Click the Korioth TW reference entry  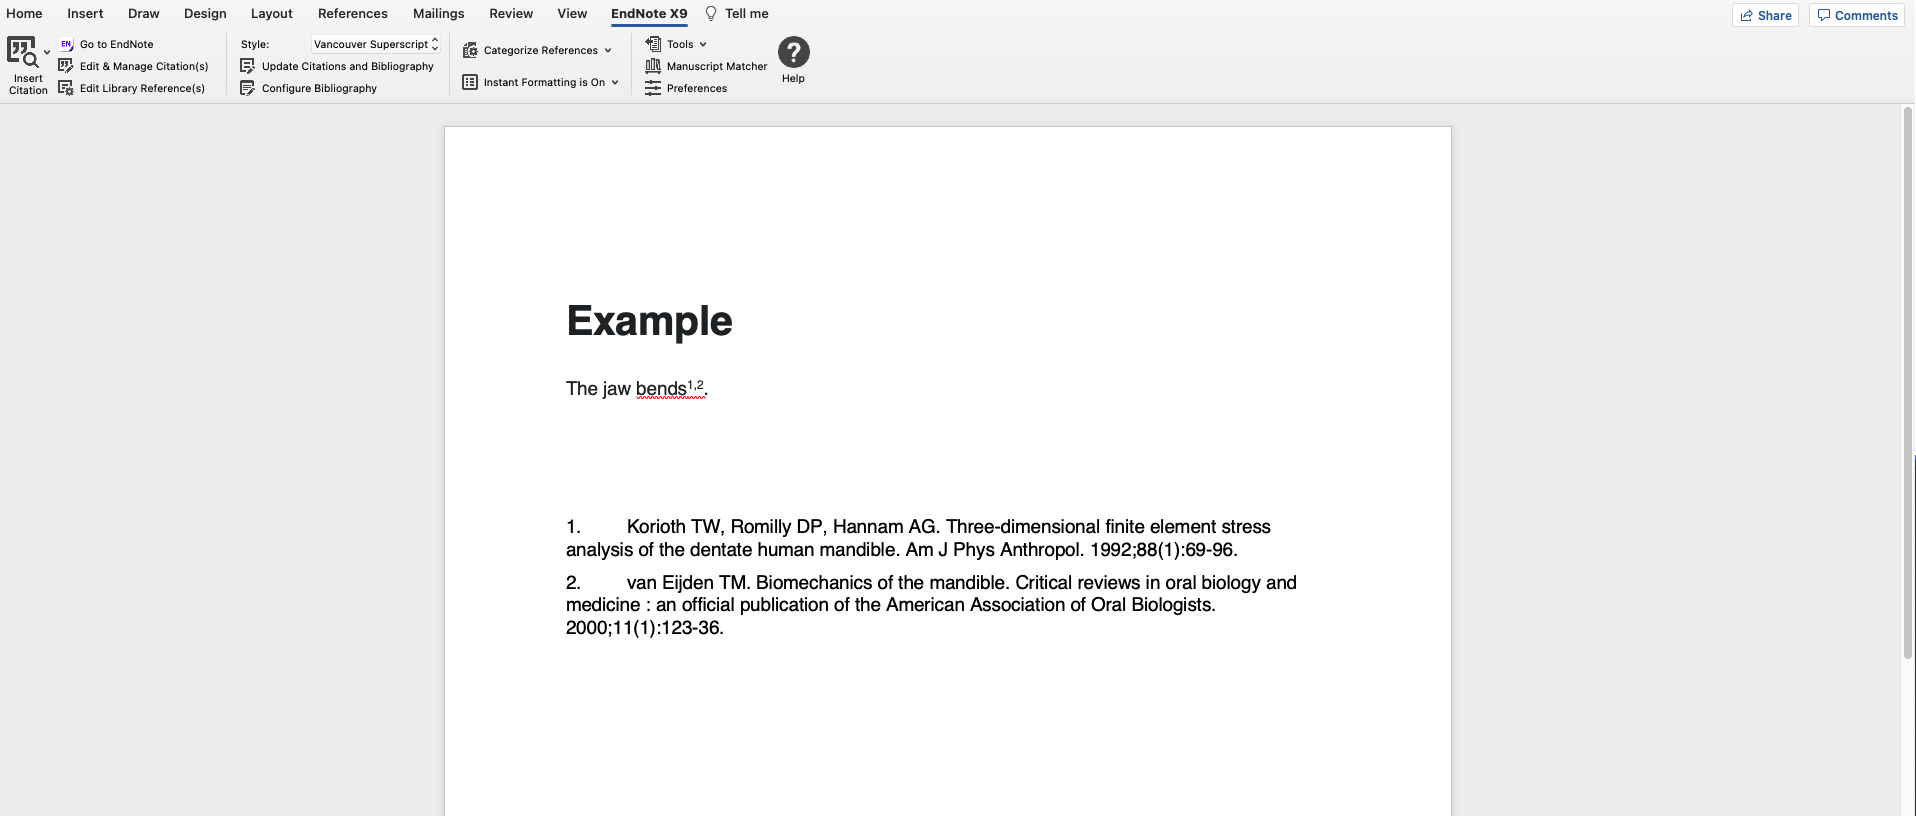point(918,538)
